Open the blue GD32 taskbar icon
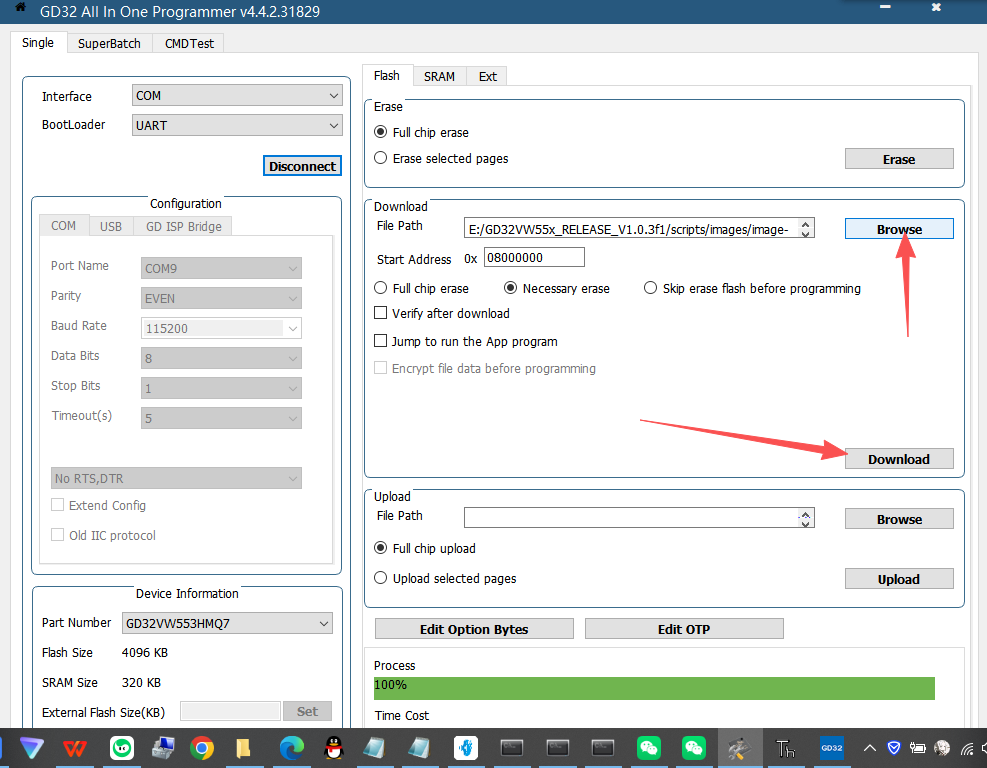The width and height of the screenshot is (987, 768). [832, 748]
